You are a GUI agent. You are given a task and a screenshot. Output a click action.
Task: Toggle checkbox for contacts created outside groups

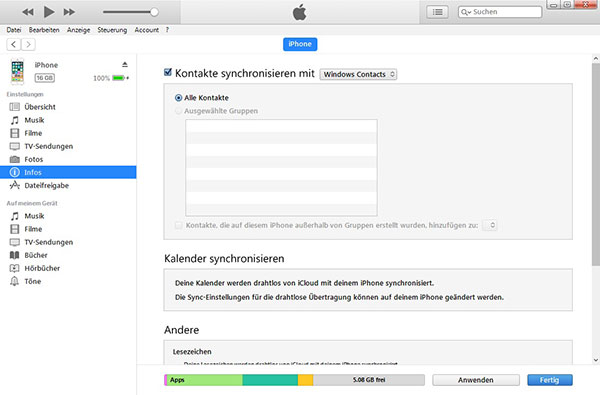[x=178, y=225]
